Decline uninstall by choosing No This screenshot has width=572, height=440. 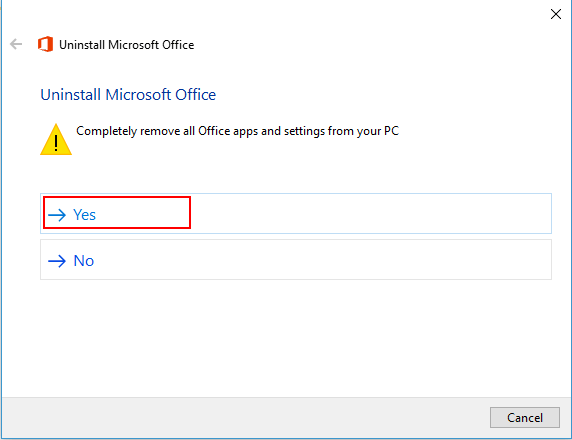pyautogui.click(x=296, y=260)
